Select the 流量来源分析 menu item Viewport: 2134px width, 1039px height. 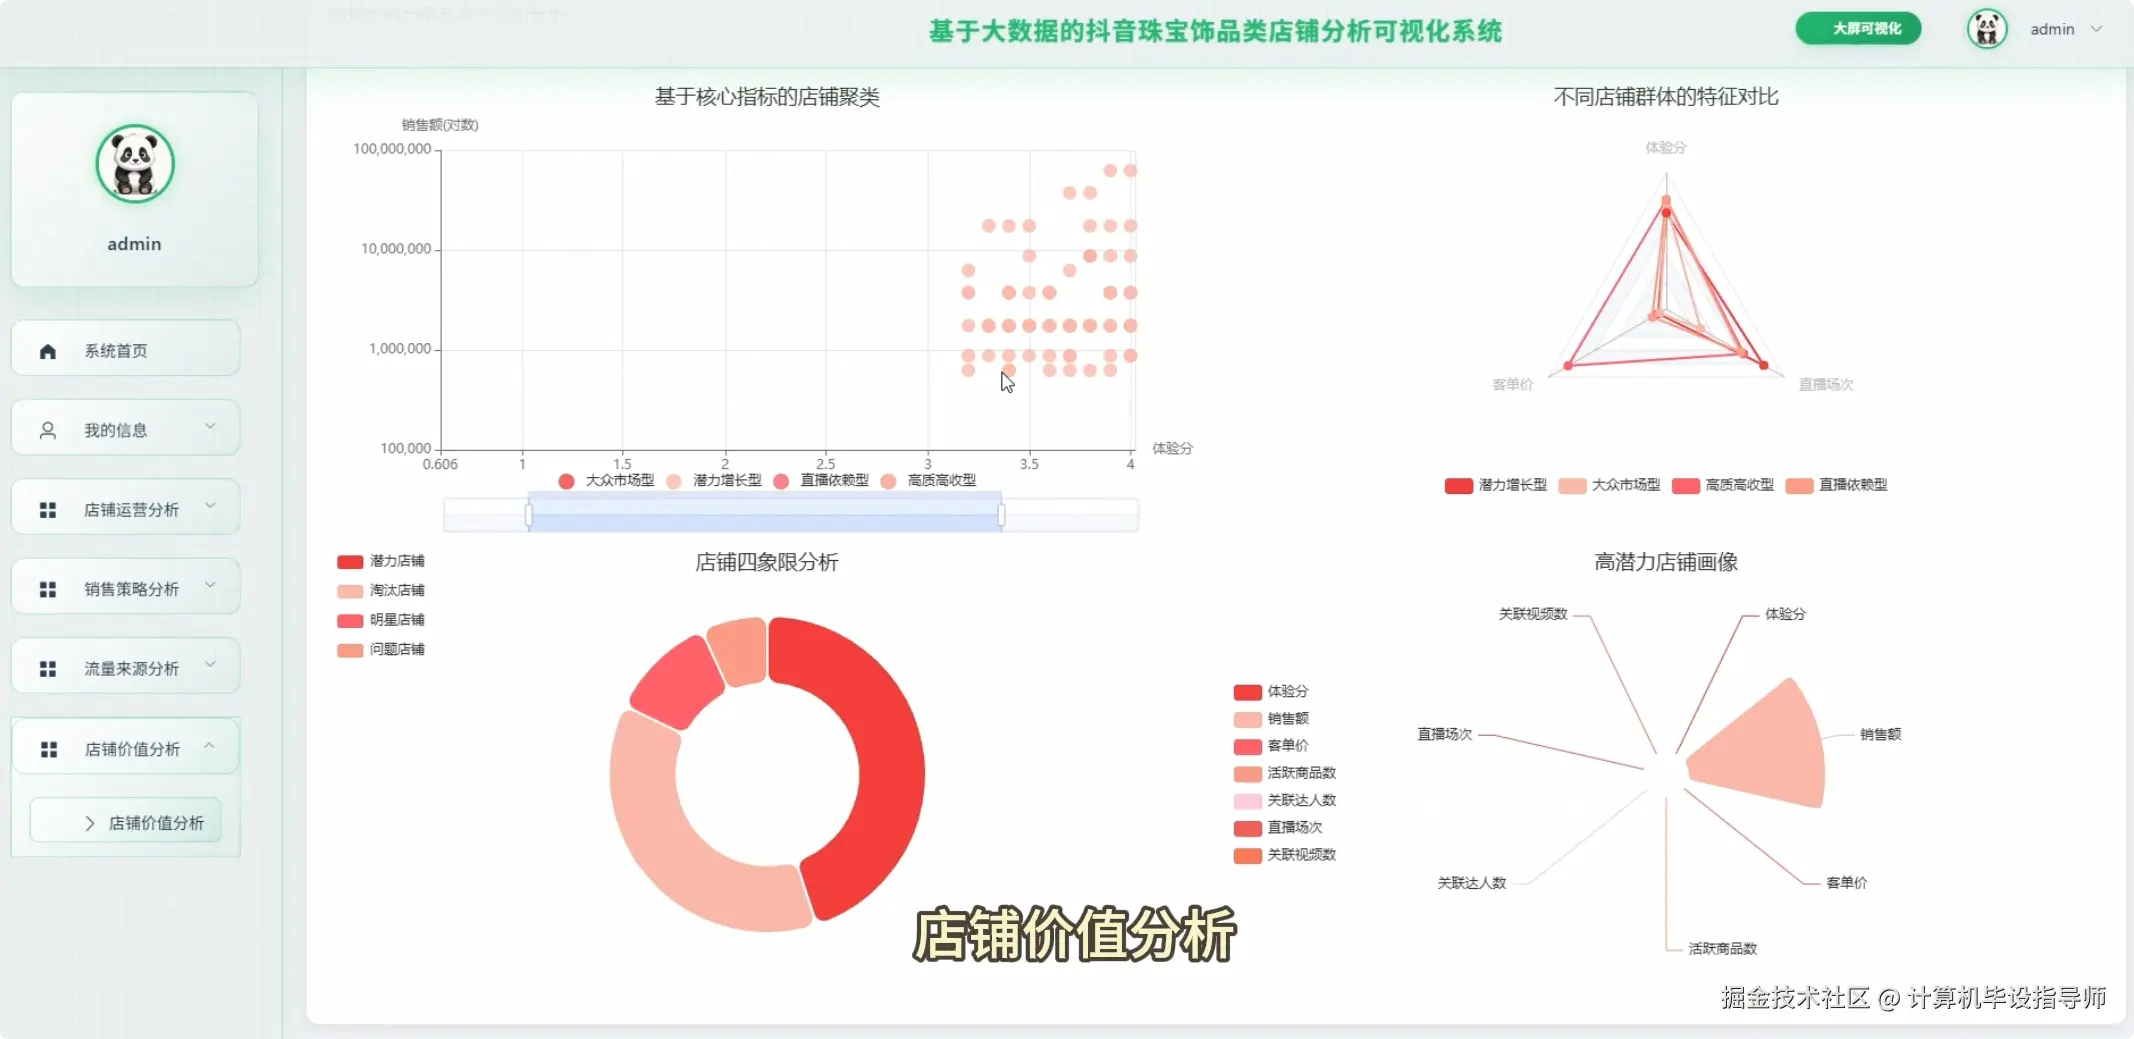(125, 666)
